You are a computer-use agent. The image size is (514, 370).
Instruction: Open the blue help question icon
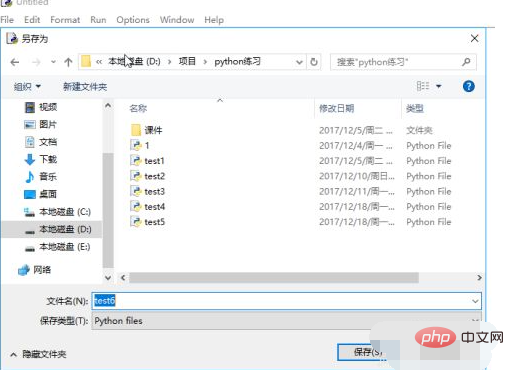[468, 87]
